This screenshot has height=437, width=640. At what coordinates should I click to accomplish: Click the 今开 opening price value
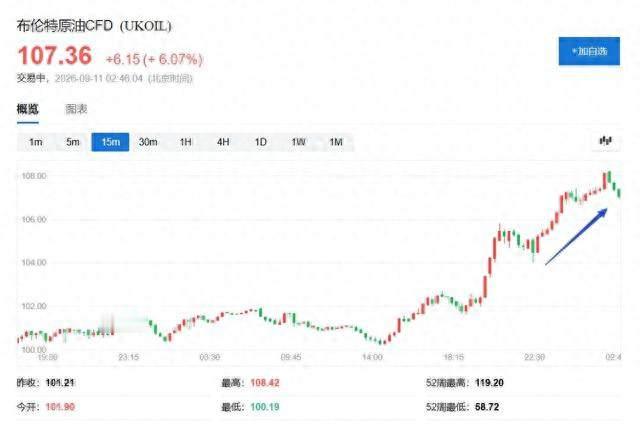(60, 407)
